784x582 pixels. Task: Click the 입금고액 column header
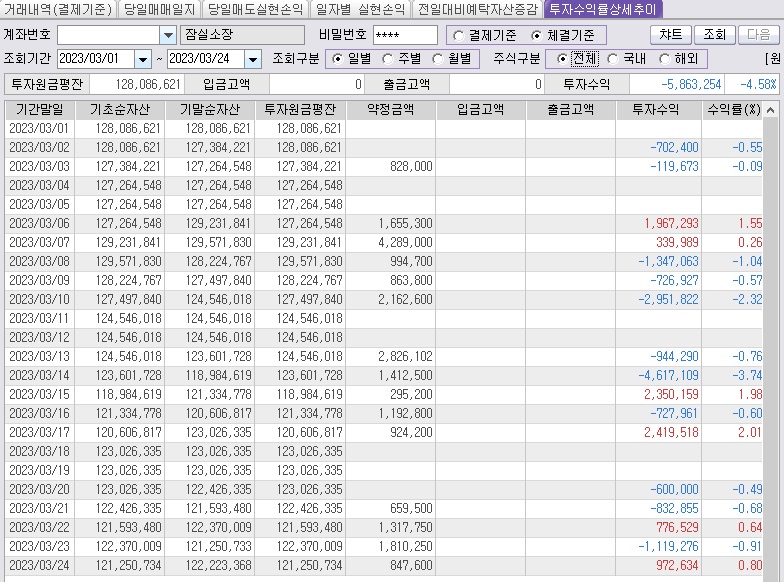point(480,110)
